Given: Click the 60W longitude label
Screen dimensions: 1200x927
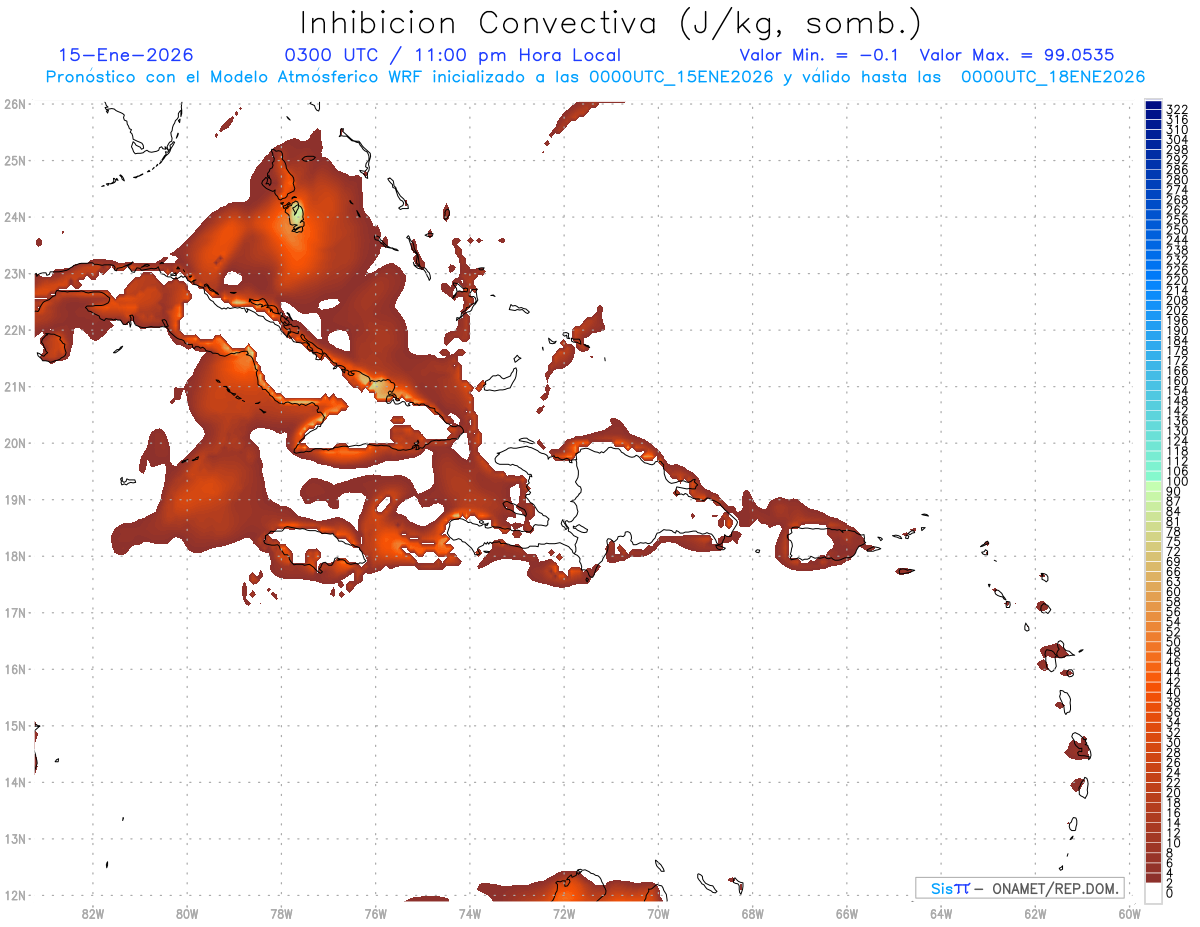Looking at the screenshot, I should pos(1130,913).
